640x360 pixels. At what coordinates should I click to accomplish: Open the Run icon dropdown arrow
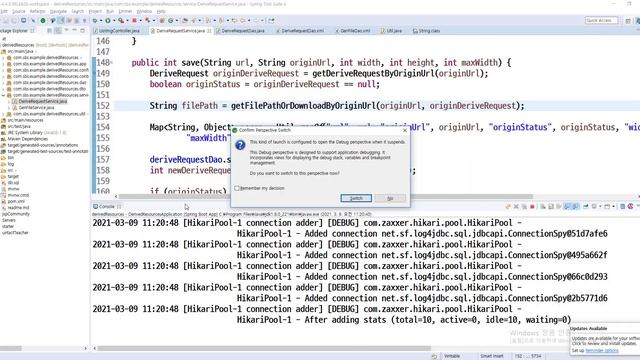(114, 20)
